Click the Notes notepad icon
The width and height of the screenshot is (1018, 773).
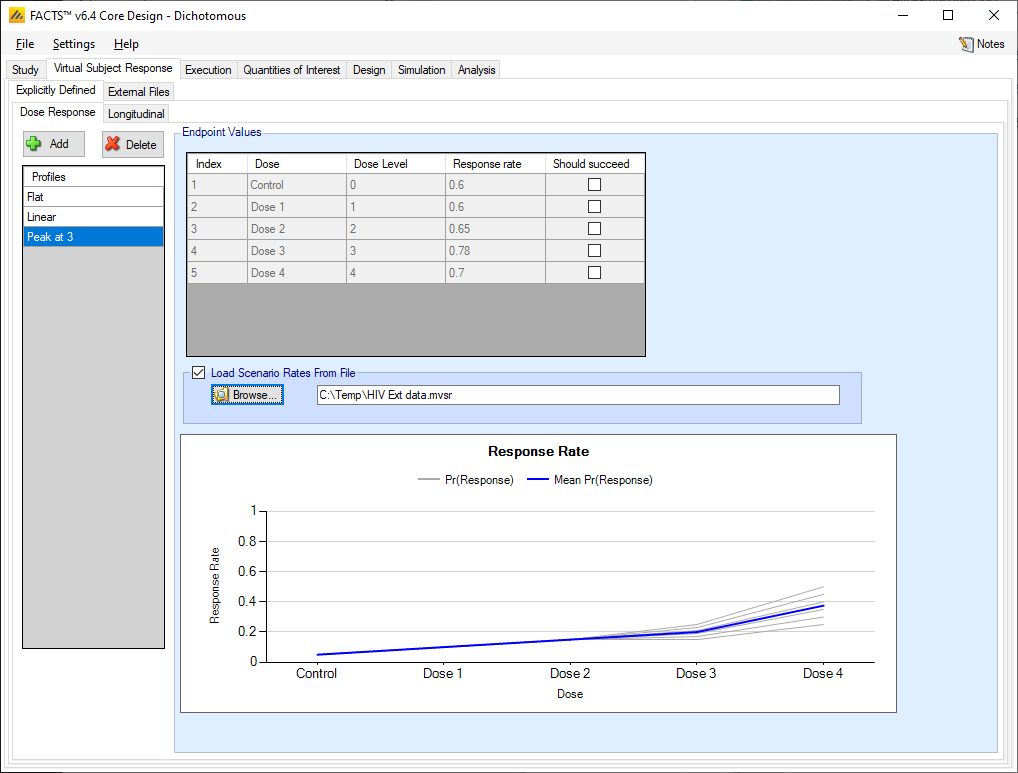[x=965, y=44]
